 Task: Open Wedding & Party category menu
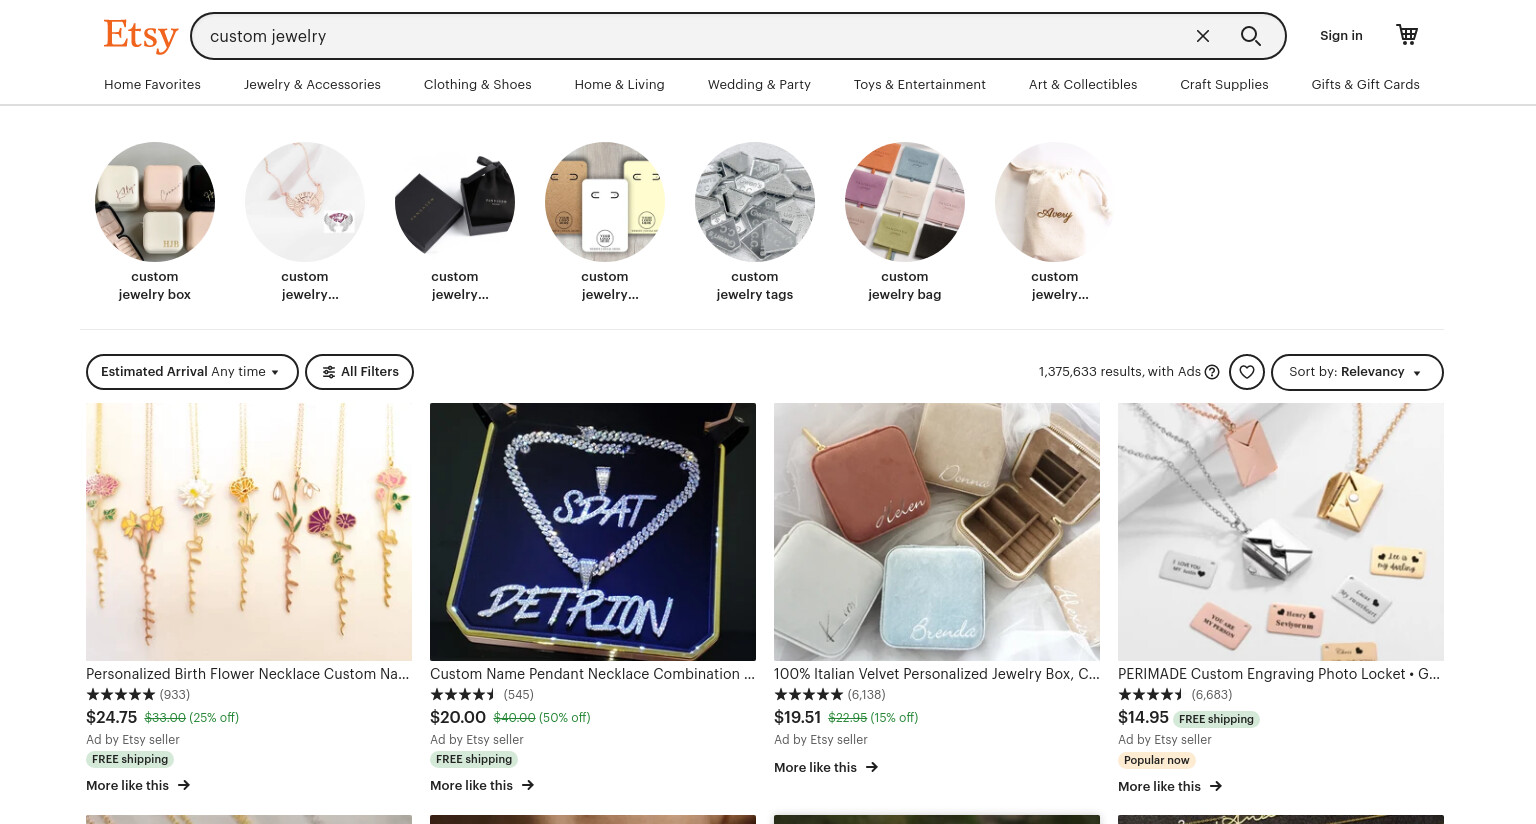759,85
